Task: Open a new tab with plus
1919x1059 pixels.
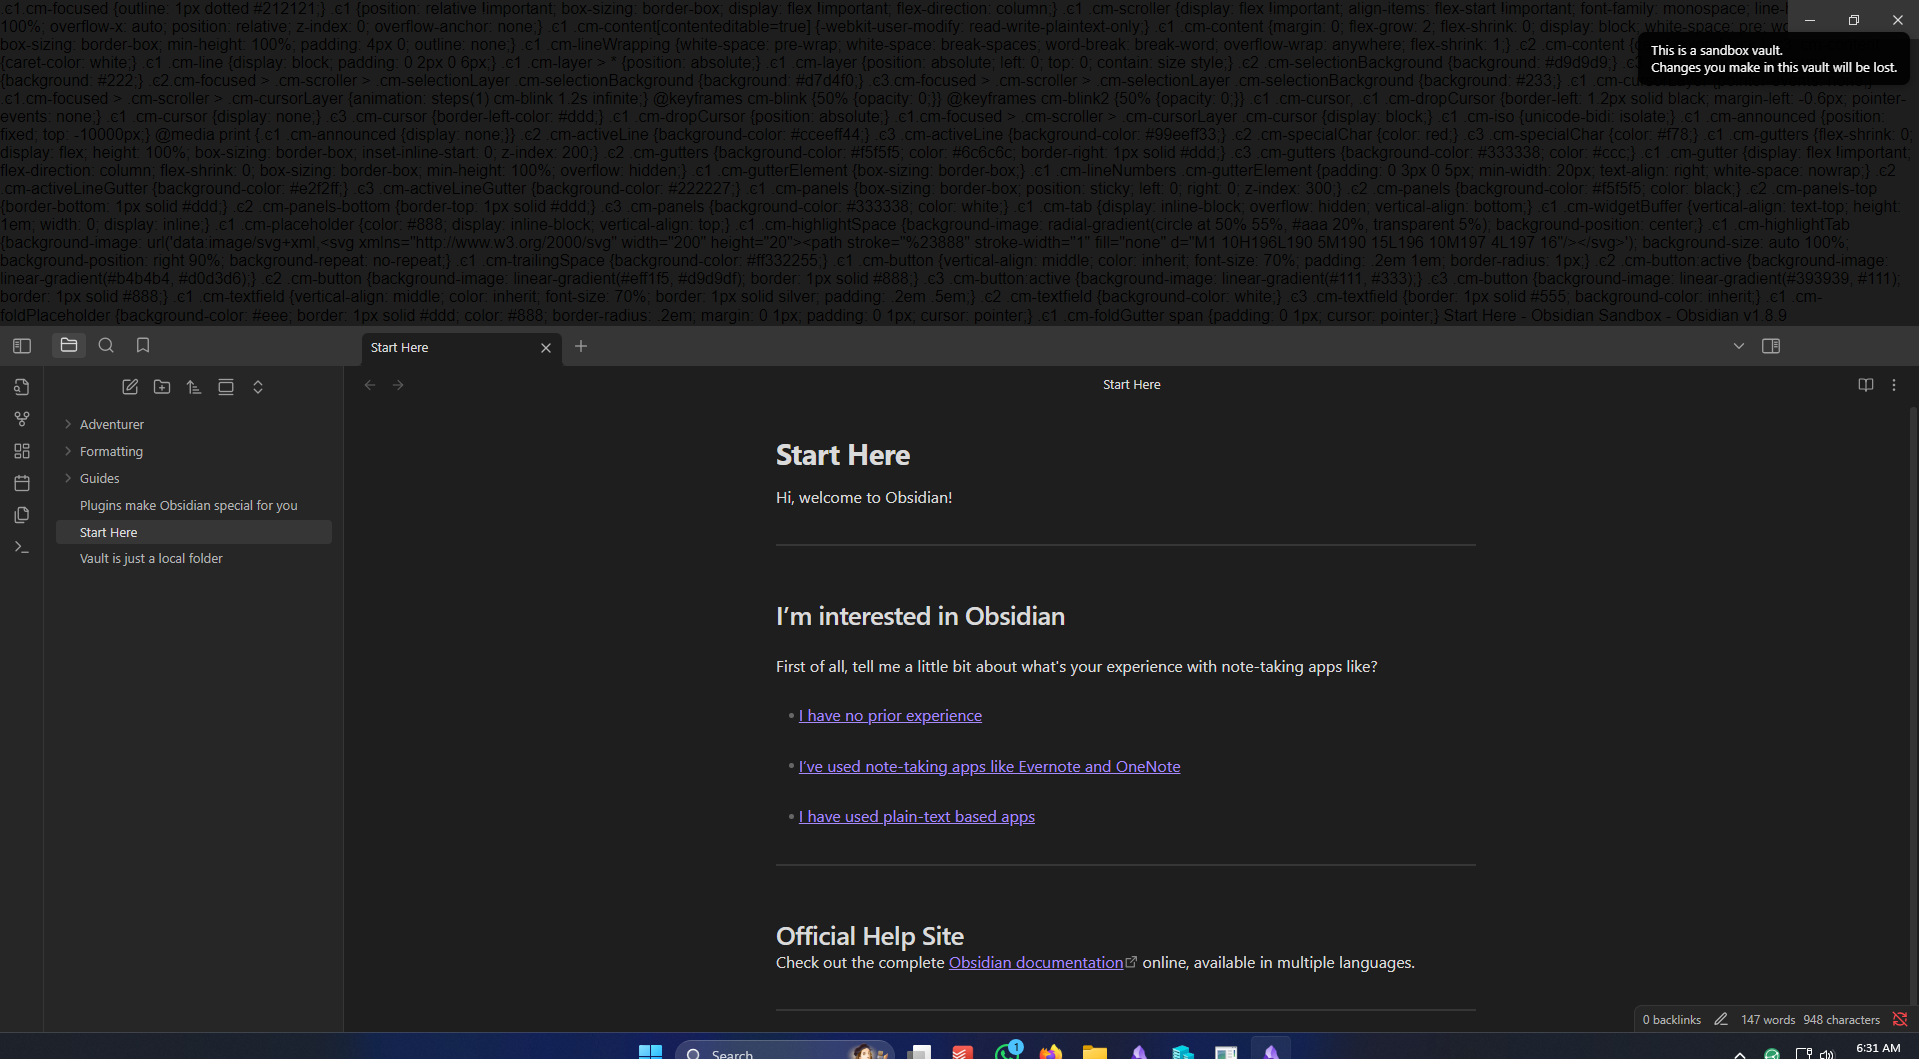Action: pos(581,346)
